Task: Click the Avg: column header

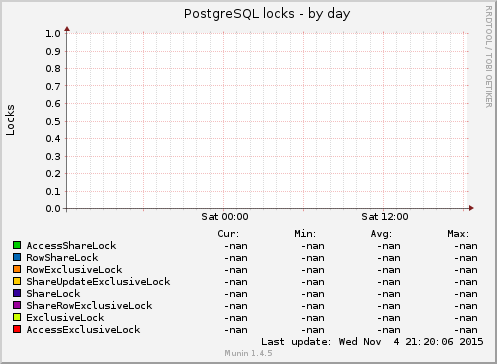Action: [381, 234]
